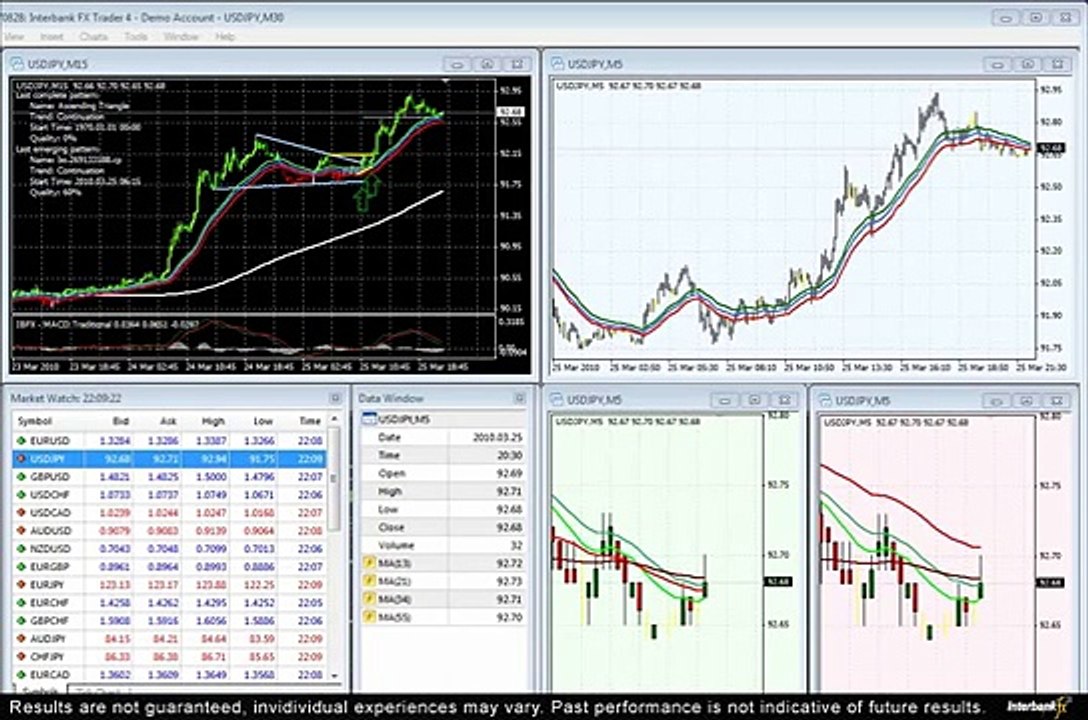Viewport: 1088px width, 720px height.
Task: Click the Market Watch vertical scrollbar thumb
Action: (x=334, y=479)
